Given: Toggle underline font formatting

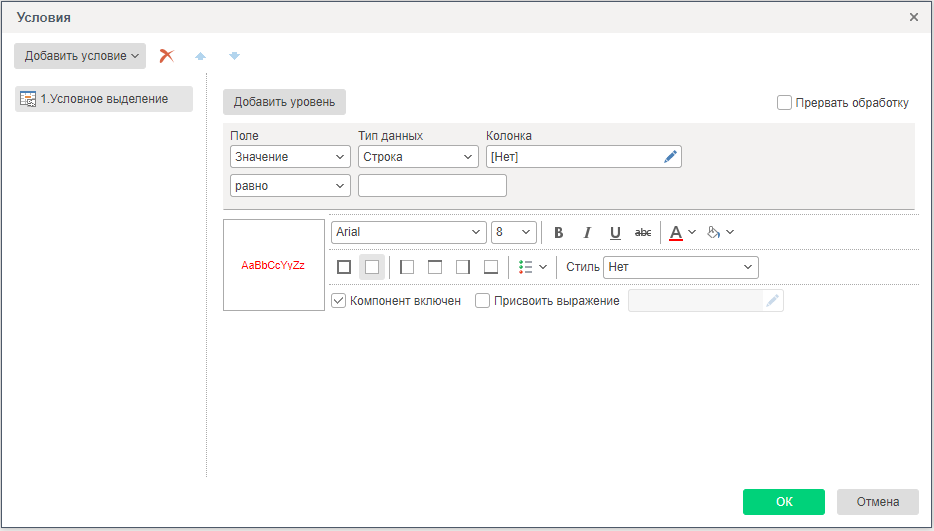Looking at the screenshot, I should pyautogui.click(x=615, y=232).
